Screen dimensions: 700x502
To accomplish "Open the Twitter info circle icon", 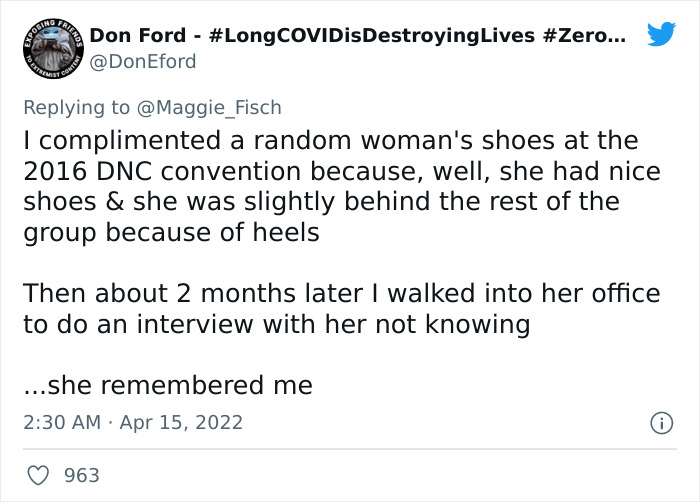I will [x=660, y=423].
